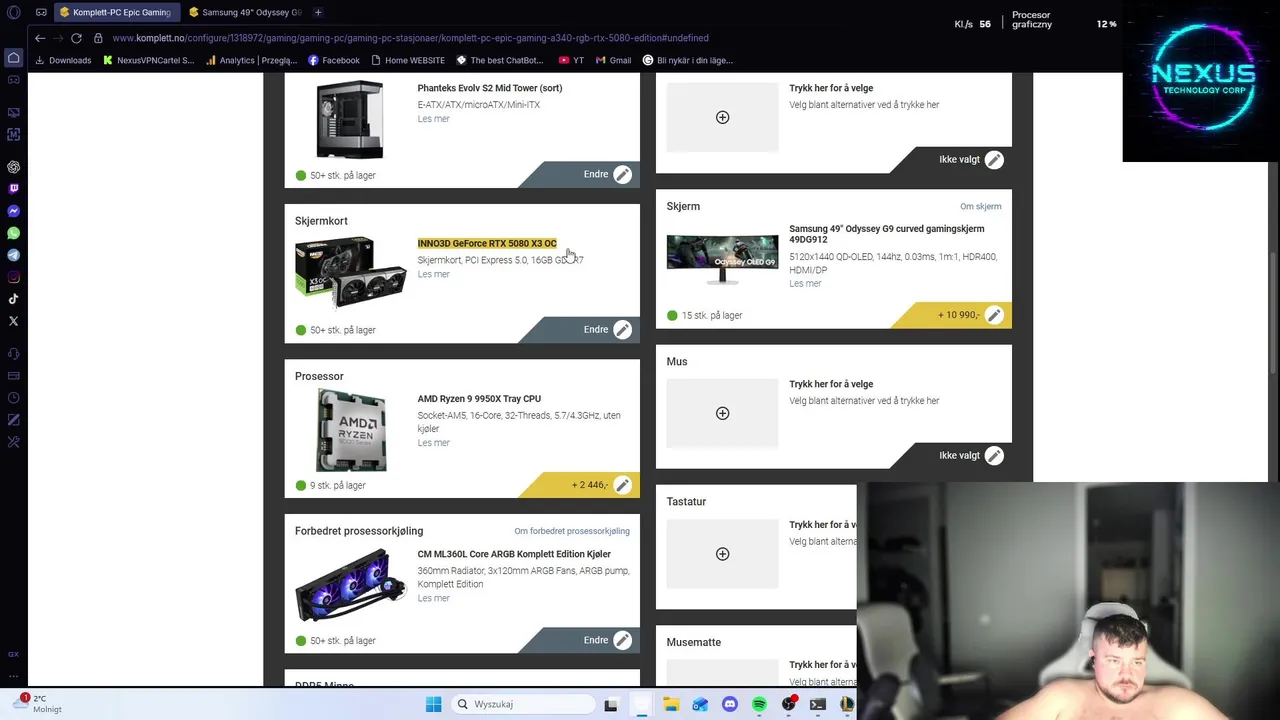This screenshot has height=720, width=1280.
Task: Open ChatGPT in the Opera sidebar
Action: click(14, 167)
